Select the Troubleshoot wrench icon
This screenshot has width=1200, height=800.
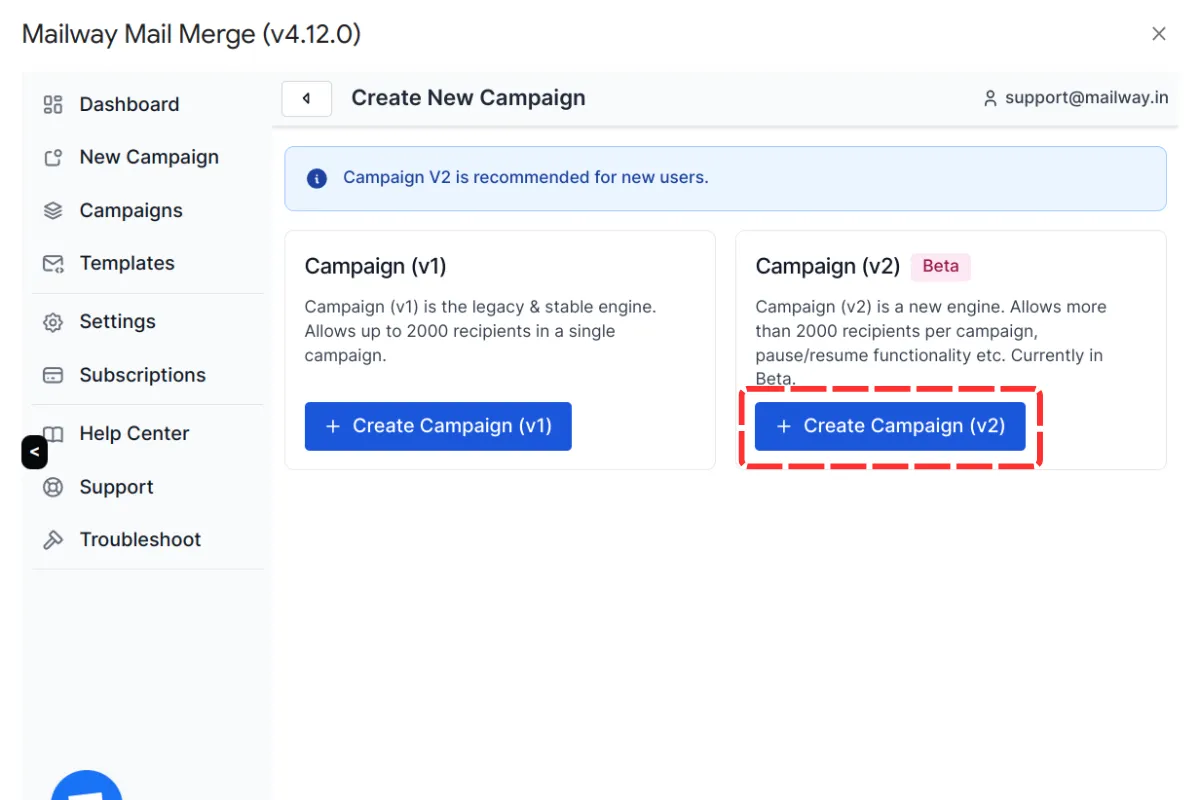pyautogui.click(x=52, y=539)
